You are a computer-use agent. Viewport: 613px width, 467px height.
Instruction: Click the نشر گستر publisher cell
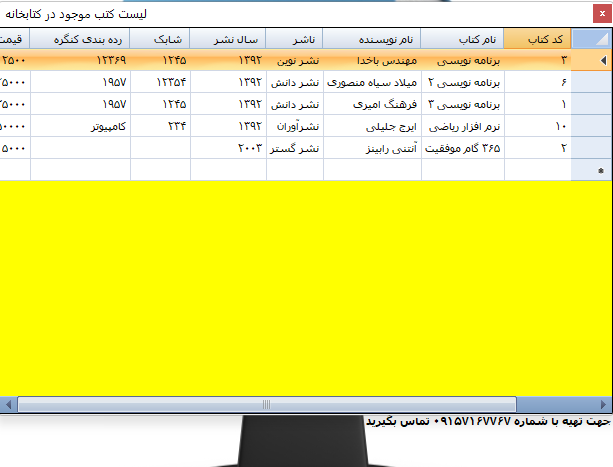coord(295,148)
